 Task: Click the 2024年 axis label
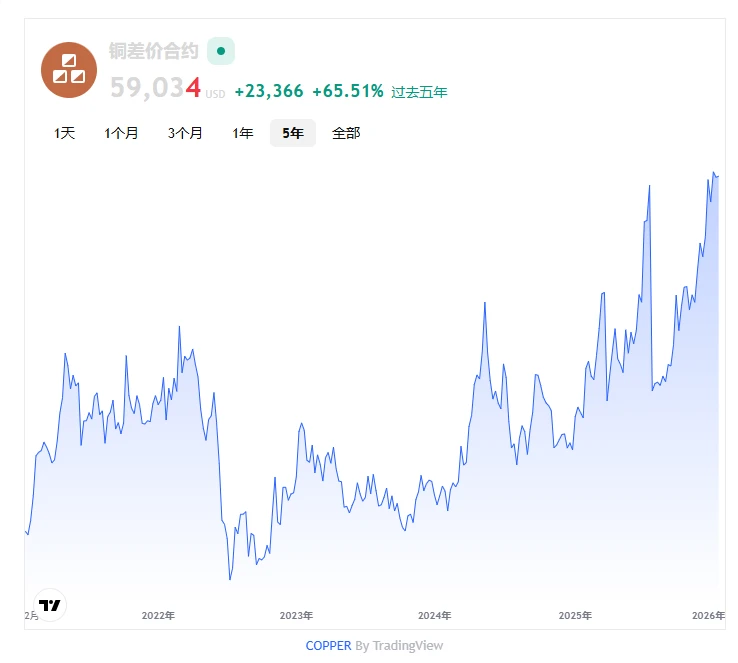pyautogui.click(x=434, y=615)
